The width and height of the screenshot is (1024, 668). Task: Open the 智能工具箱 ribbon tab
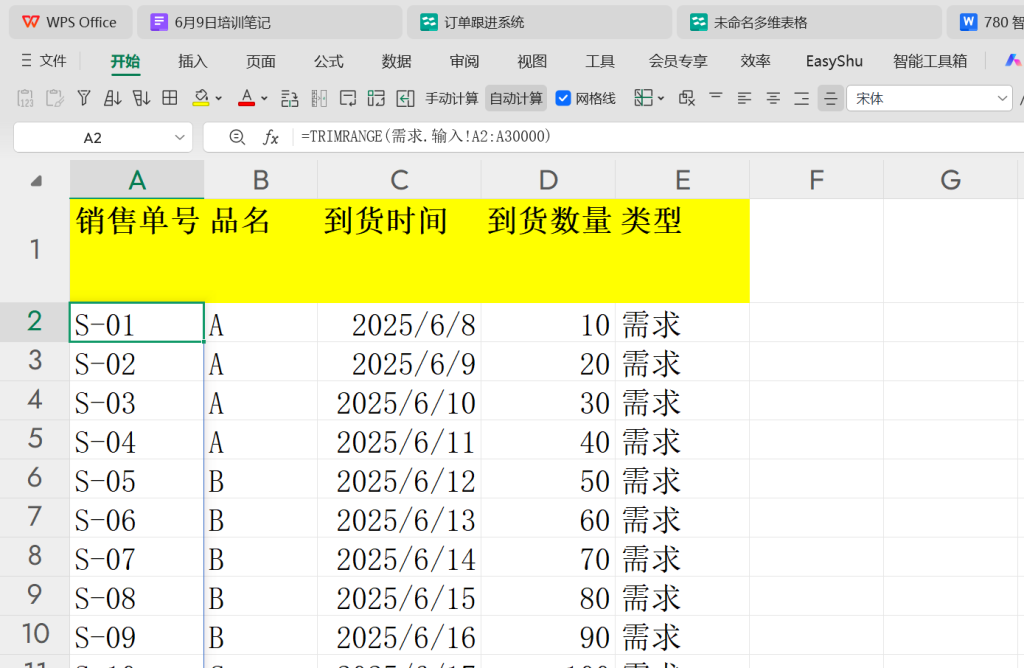[930, 61]
